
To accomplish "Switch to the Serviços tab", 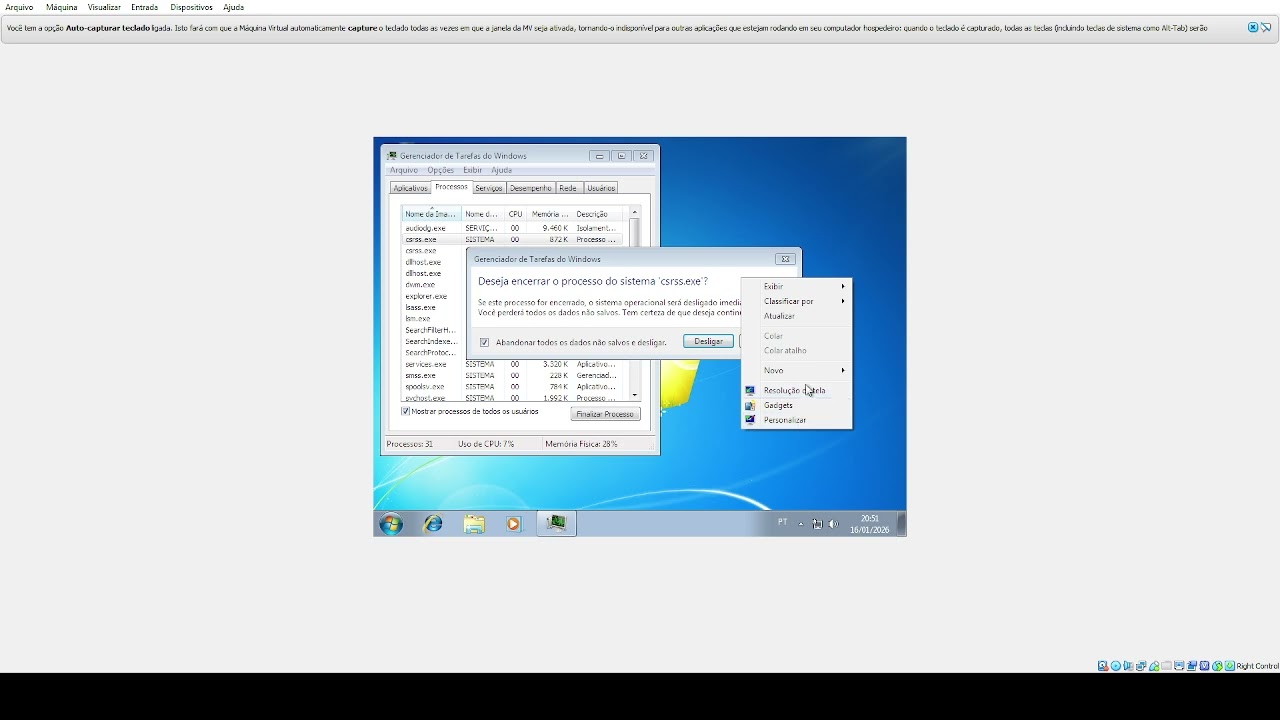I will pos(489,188).
